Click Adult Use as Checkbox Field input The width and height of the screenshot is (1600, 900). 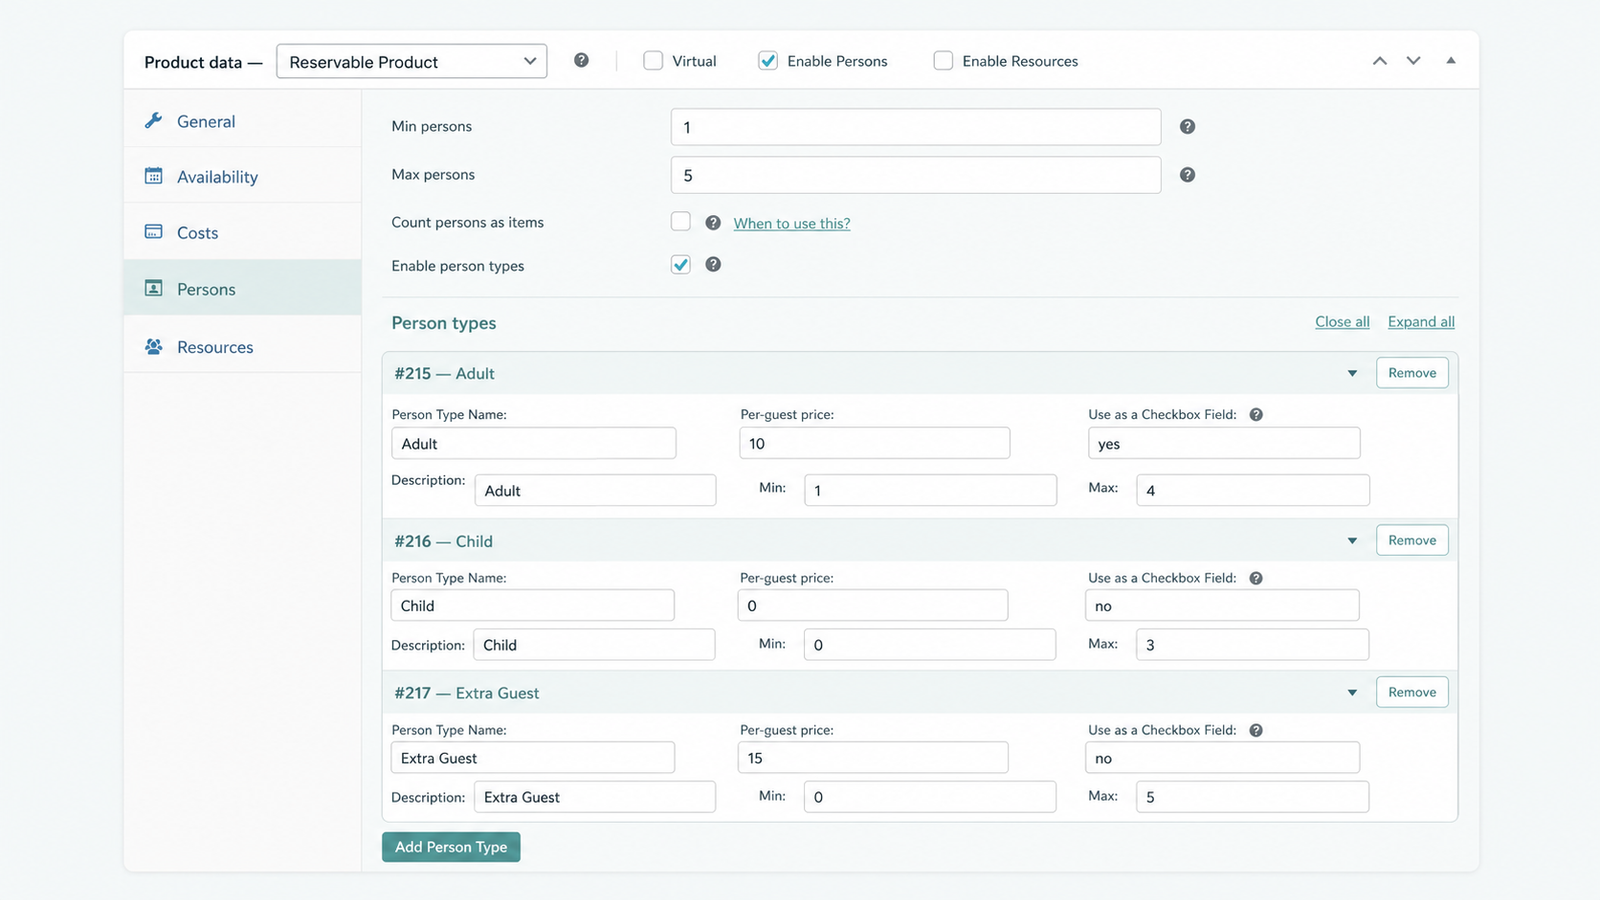(x=1224, y=443)
